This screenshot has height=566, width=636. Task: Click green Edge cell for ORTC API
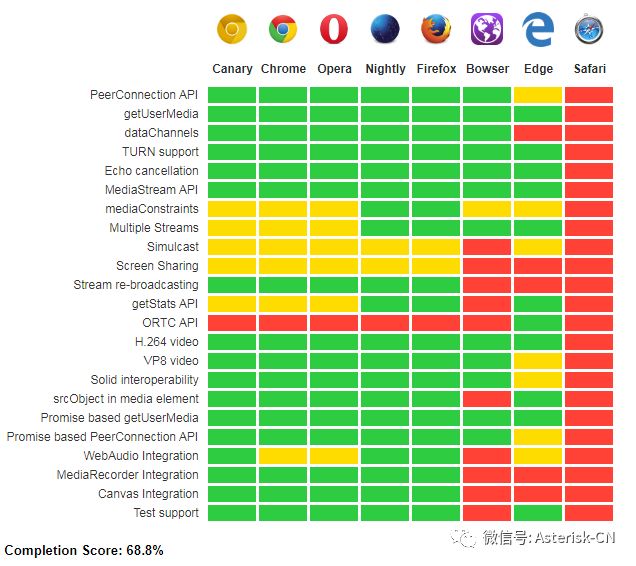tap(538, 323)
